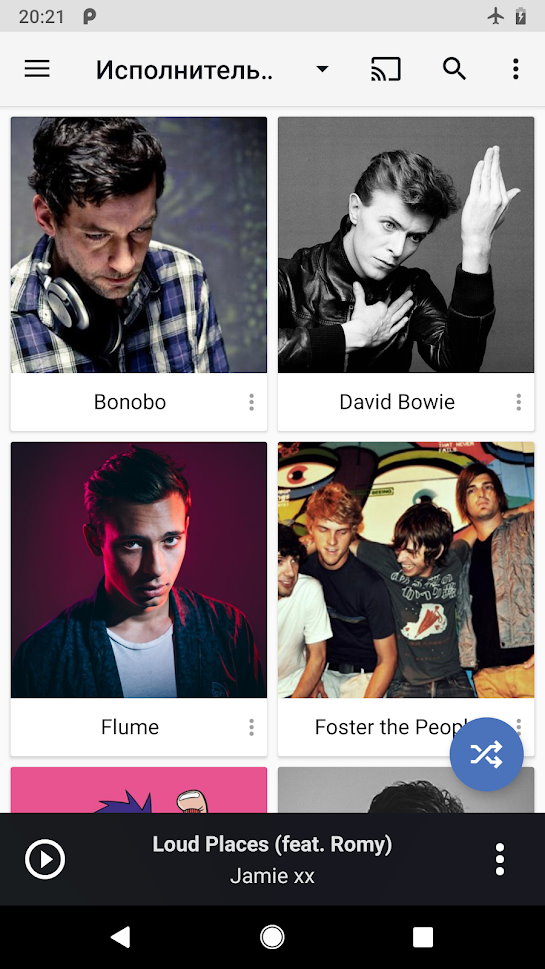Open search with the magnifier icon
The height and width of the screenshot is (969, 545).
[454, 69]
